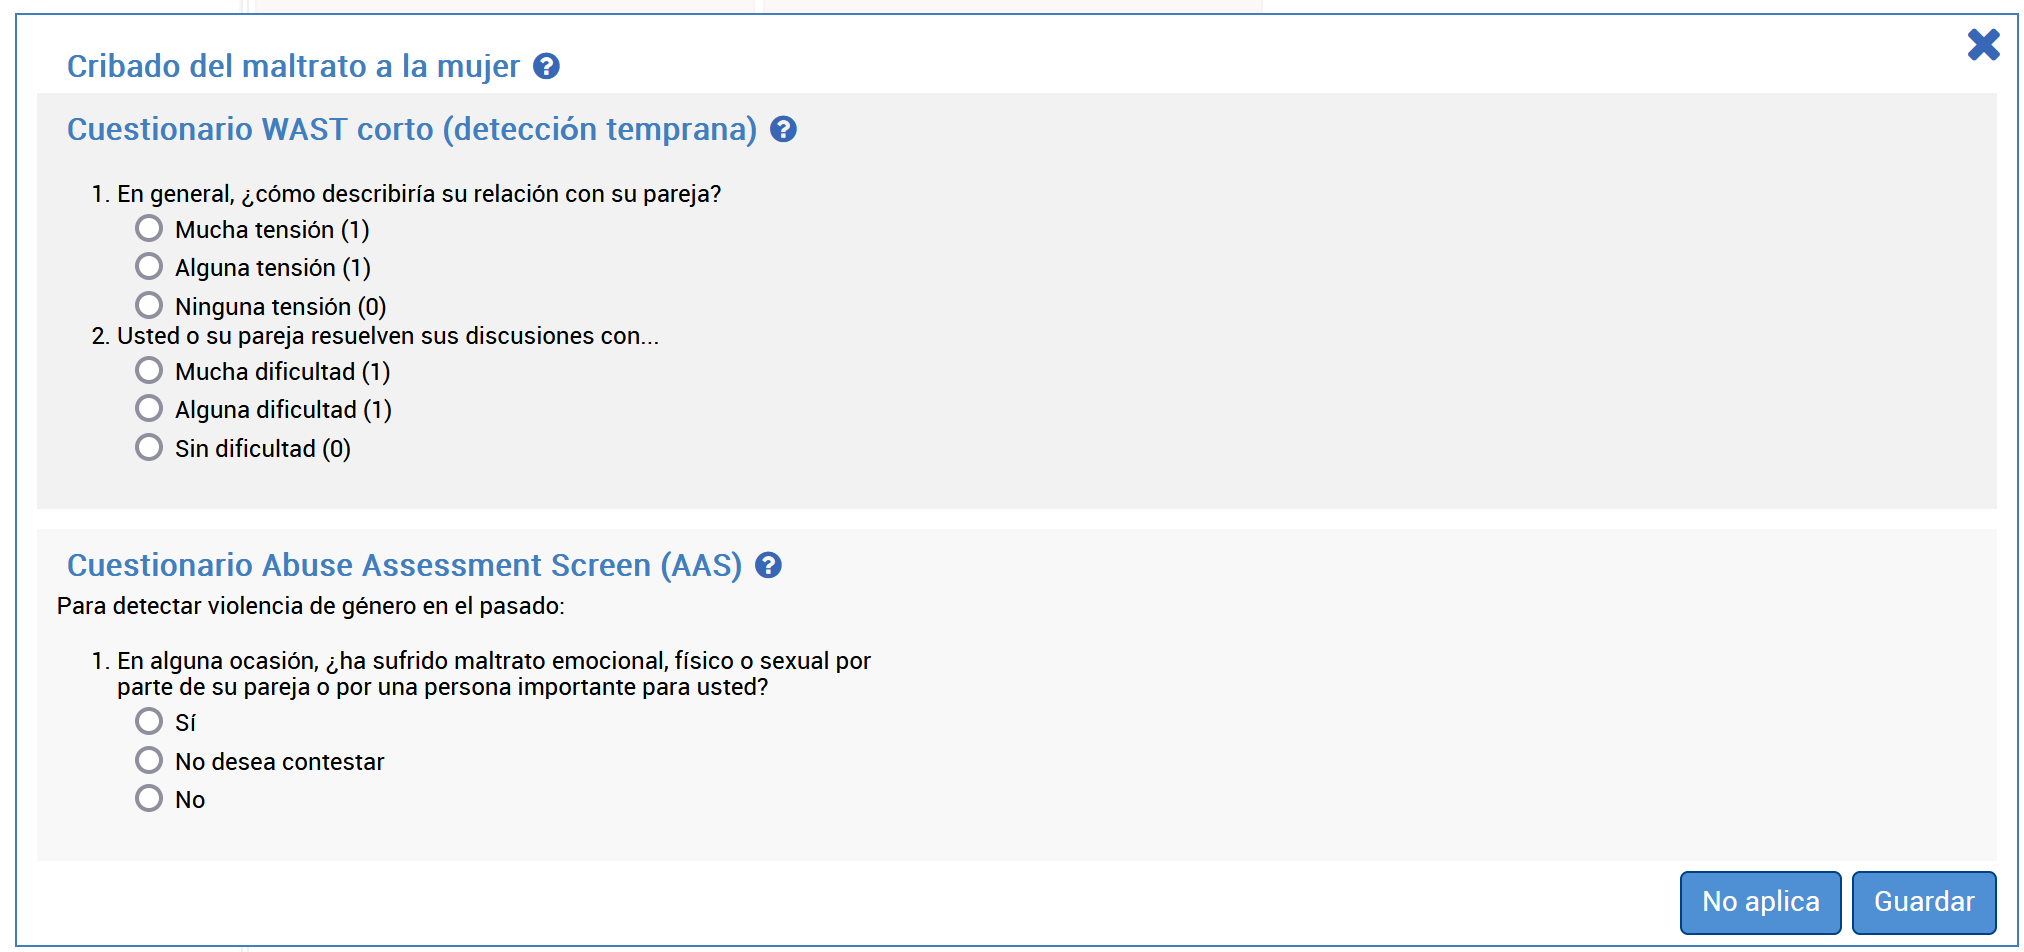Choose 'No desea contestar' radio button
The width and height of the screenshot is (2024, 952).
(x=149, y=760)
